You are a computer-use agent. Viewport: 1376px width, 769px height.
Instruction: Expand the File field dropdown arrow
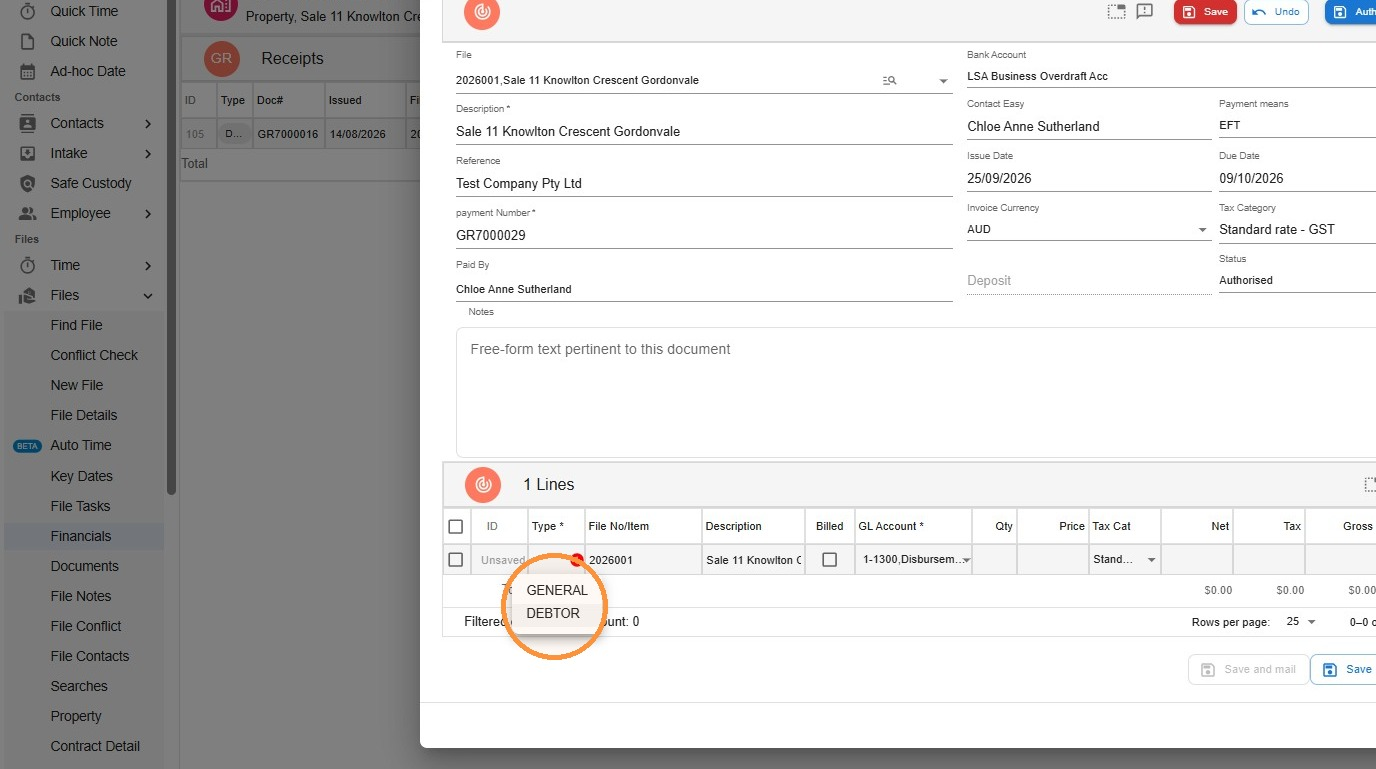943,82
